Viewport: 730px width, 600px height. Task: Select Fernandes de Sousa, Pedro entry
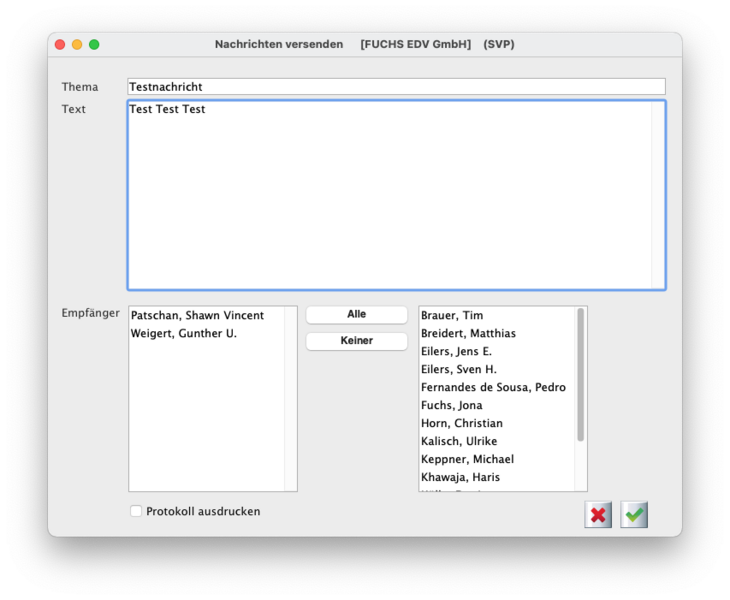[493, 388]
